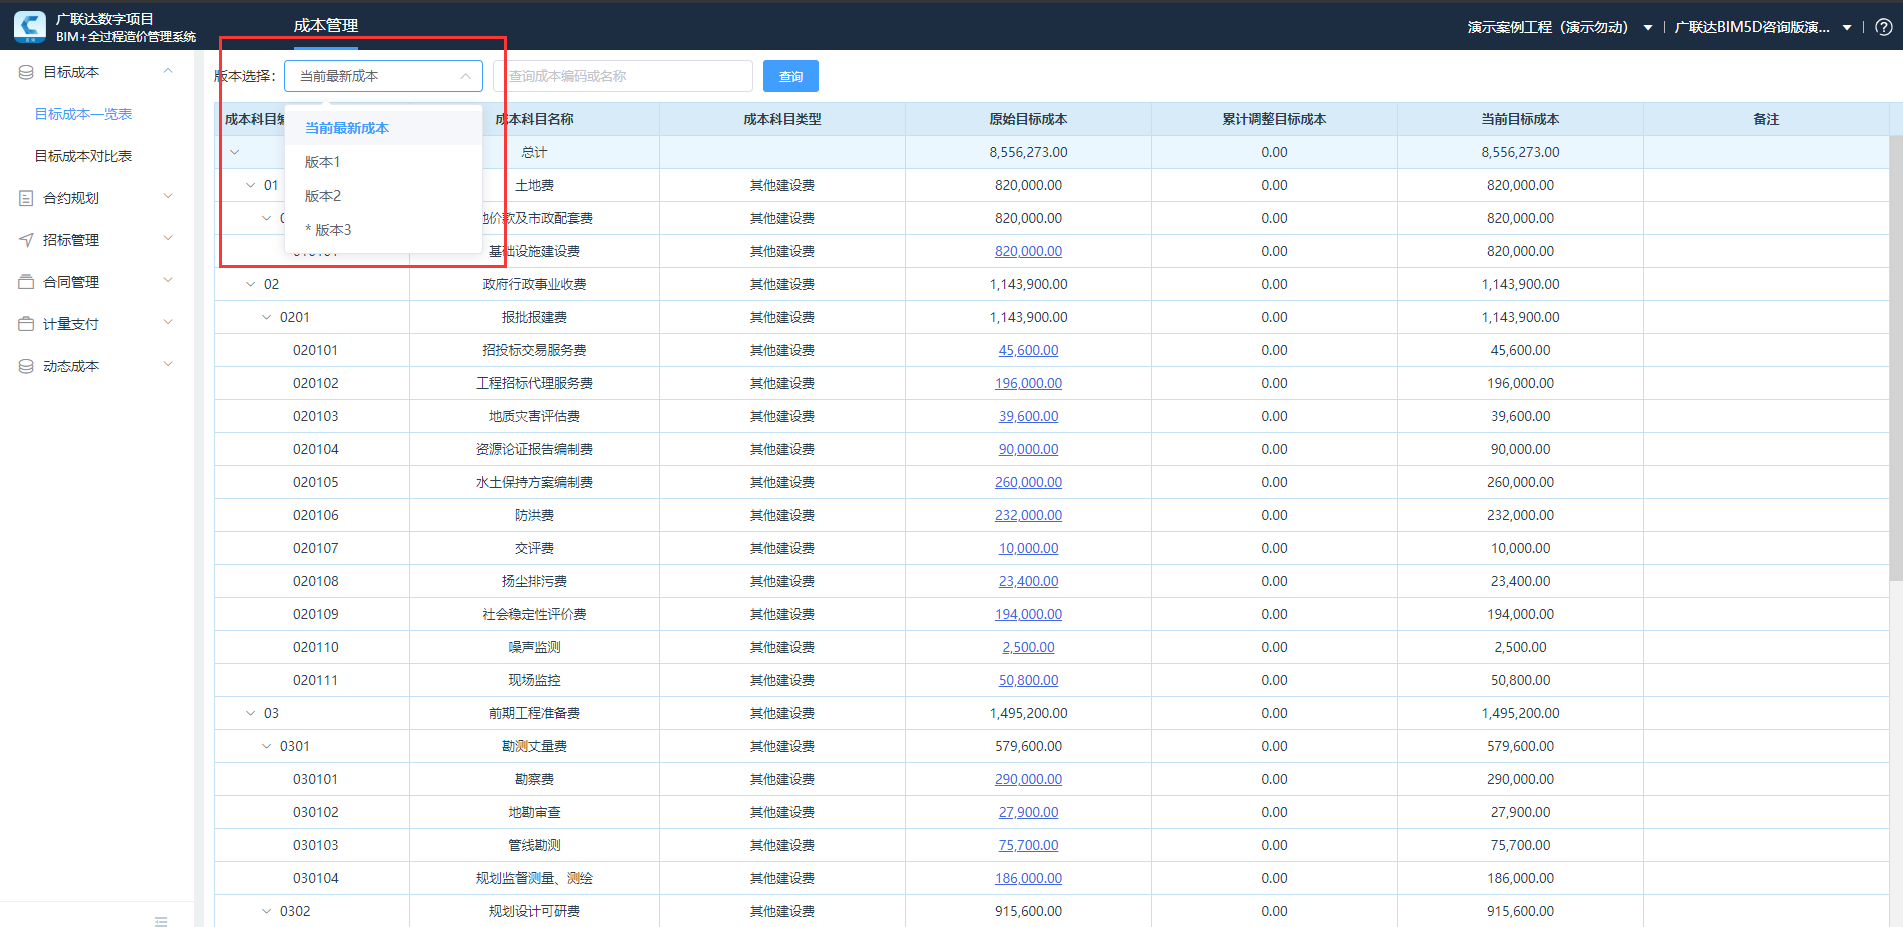The height and width of the screenshot is (927, 1903).
Task: Click the Glodon logo icon
Action: tap(29, 26)
